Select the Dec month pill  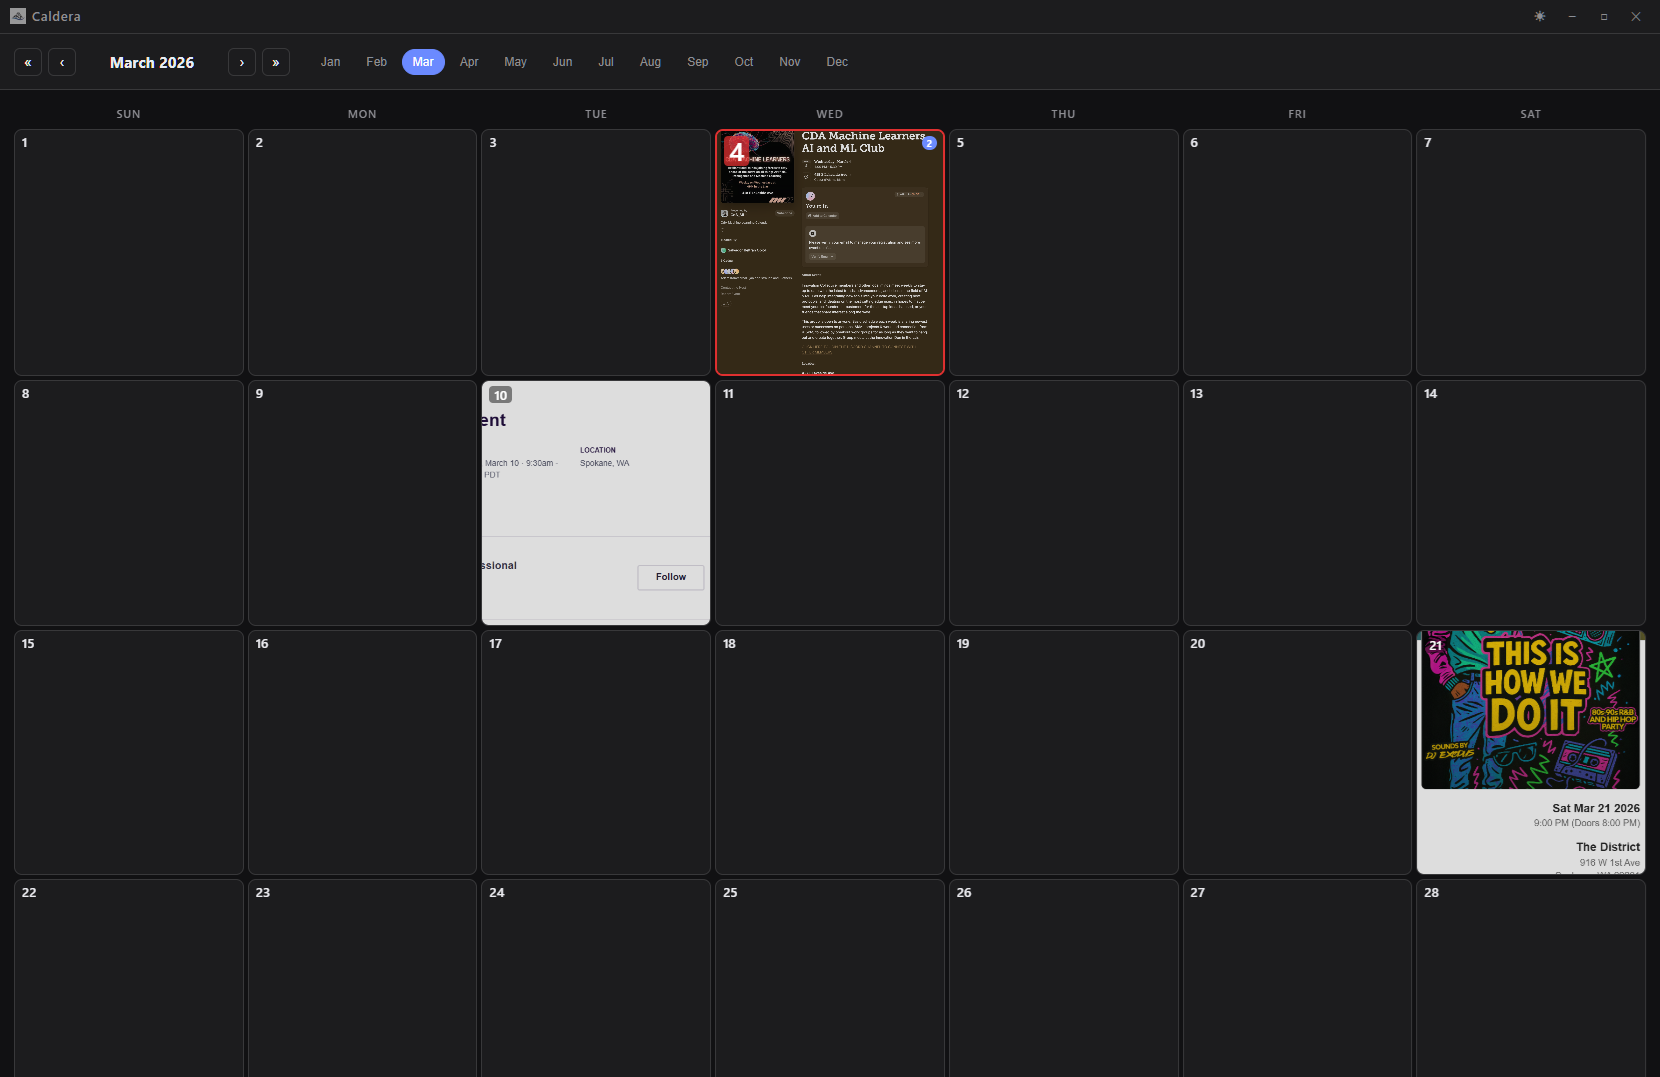[x=837, y=62]
